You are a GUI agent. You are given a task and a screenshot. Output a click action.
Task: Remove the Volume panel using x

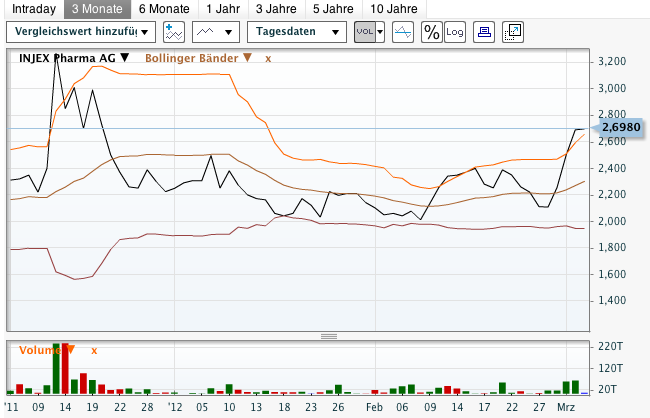tap(94, 351)
